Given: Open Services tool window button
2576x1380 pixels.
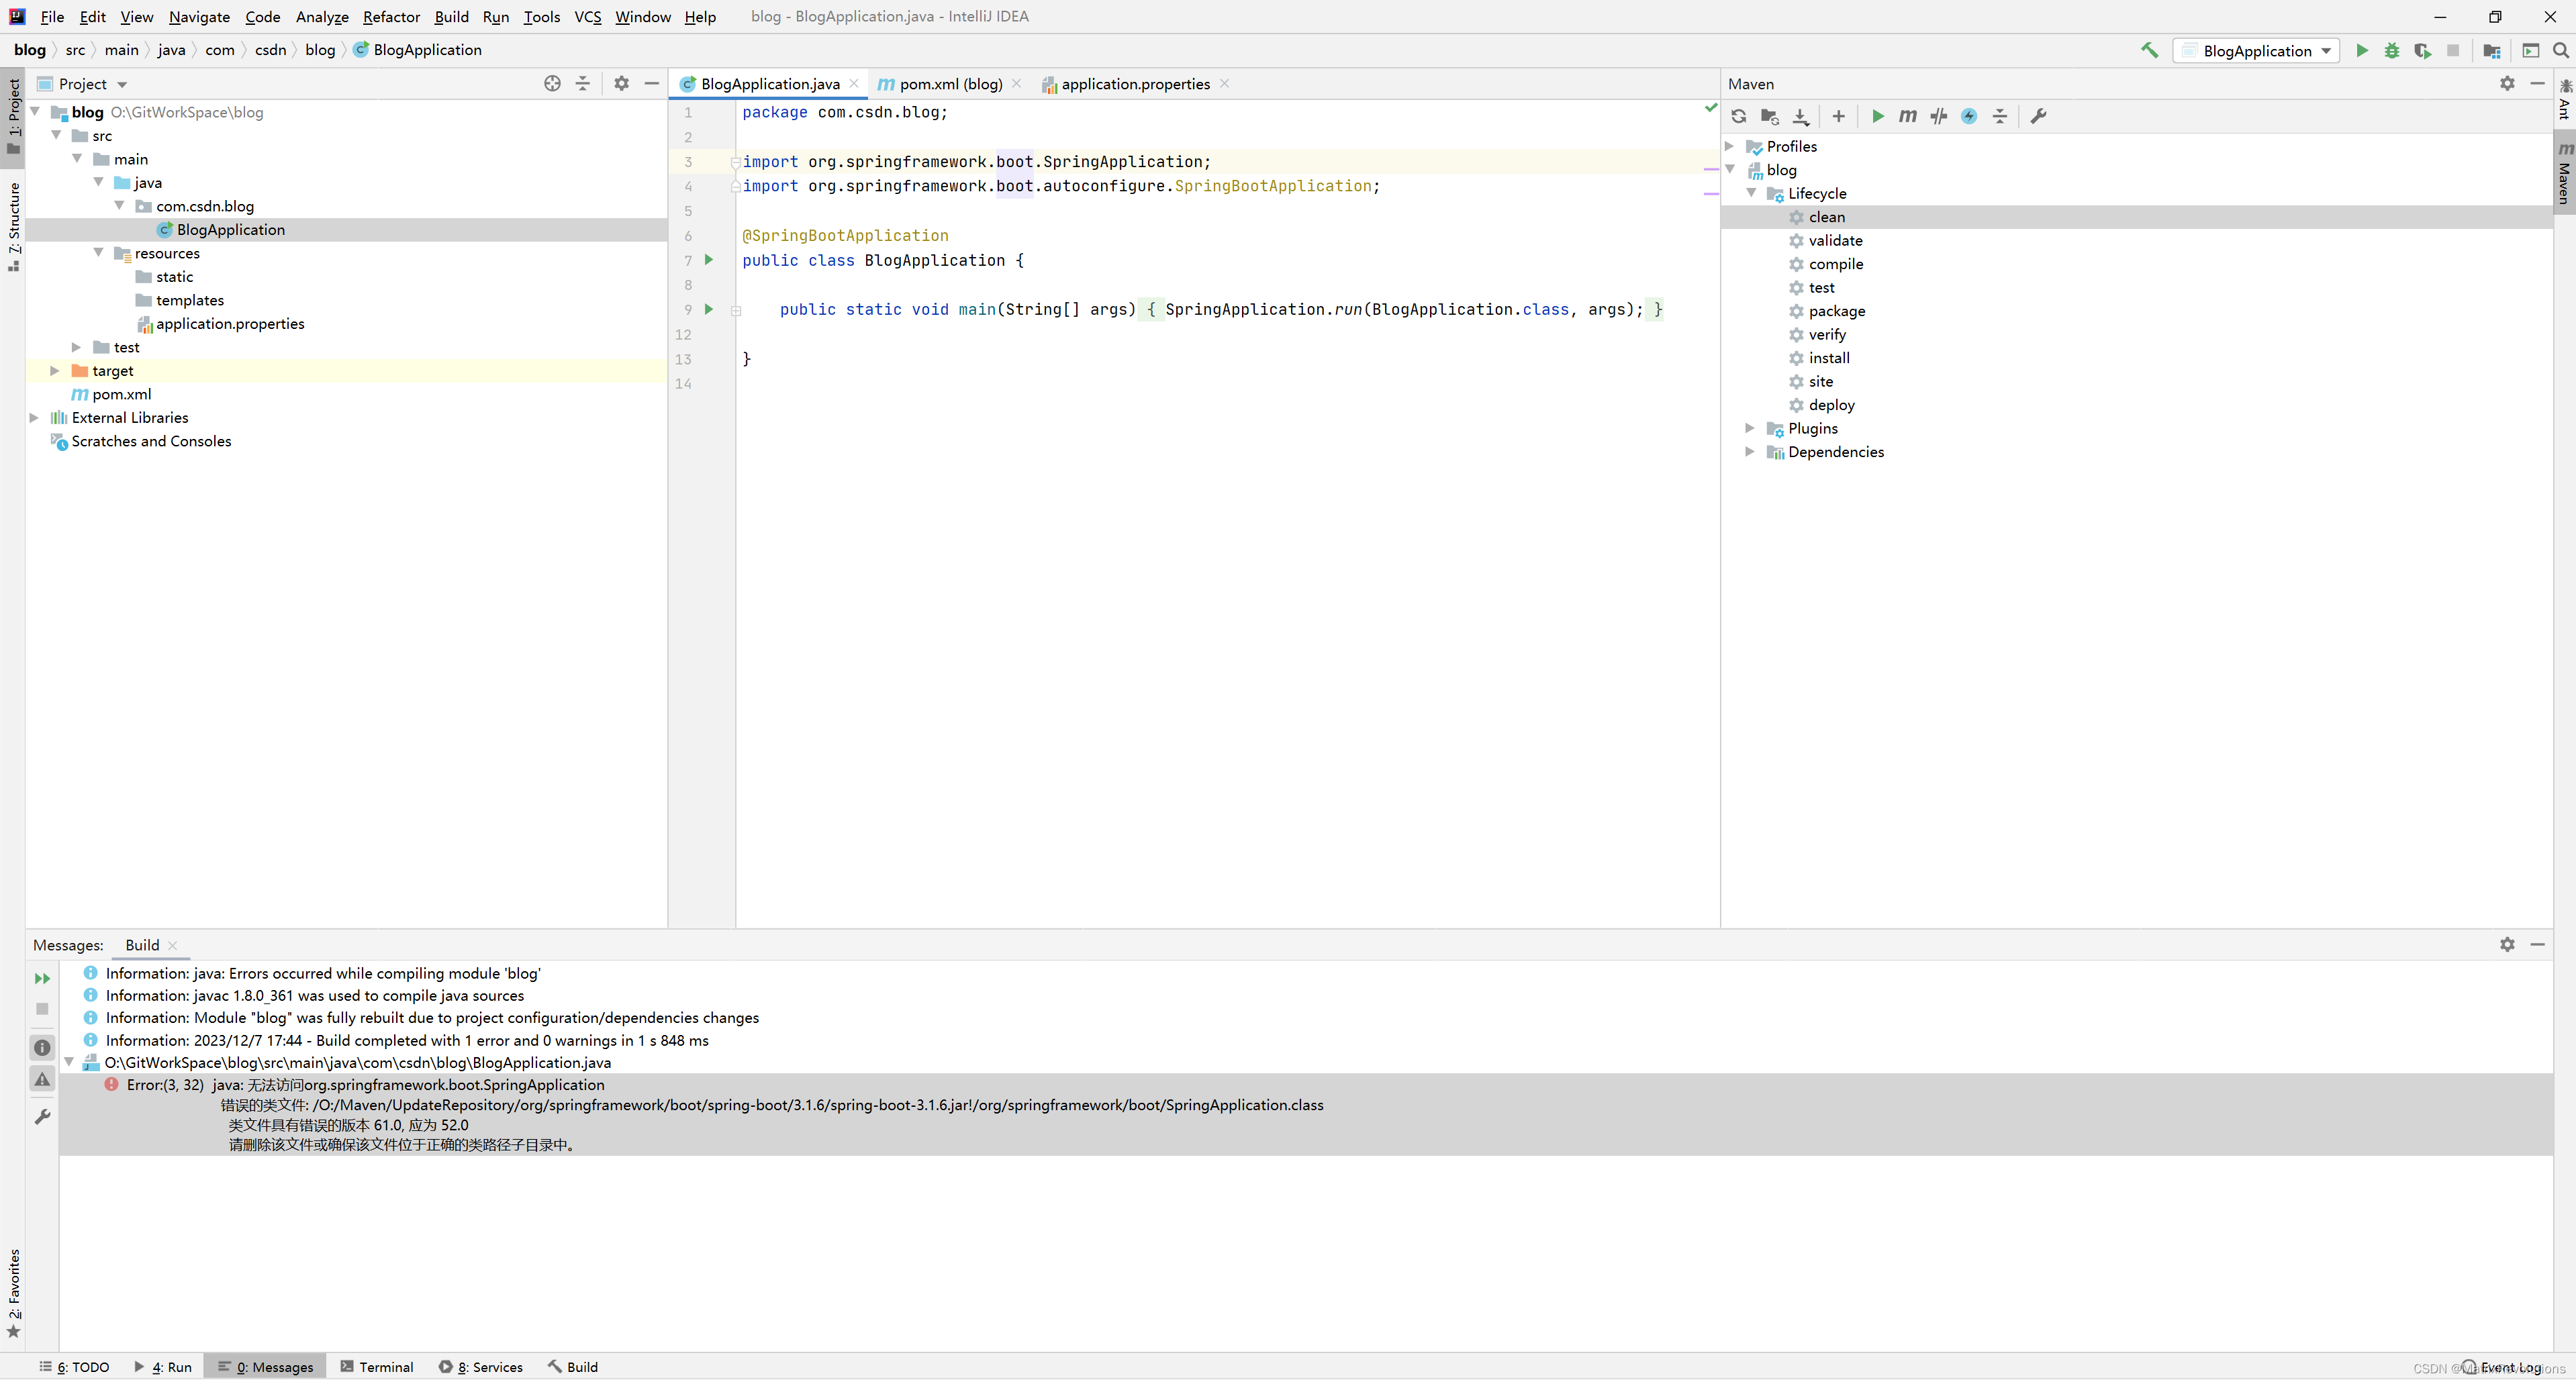Looking at the screenshot, I should point(481,1367).
